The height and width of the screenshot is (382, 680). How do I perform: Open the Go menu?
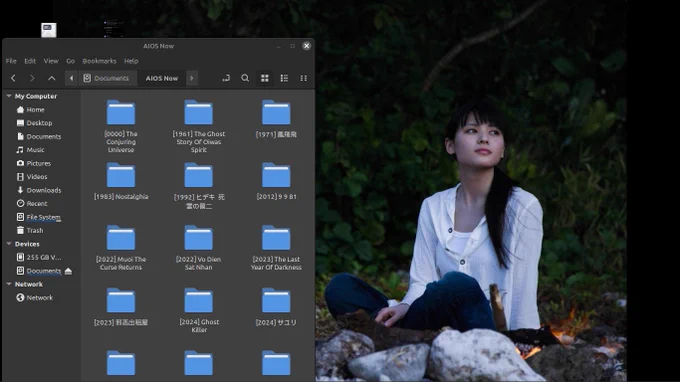70,61
